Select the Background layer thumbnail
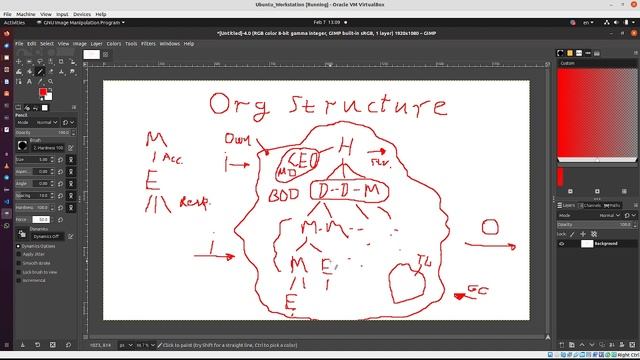 pos(587,244)
